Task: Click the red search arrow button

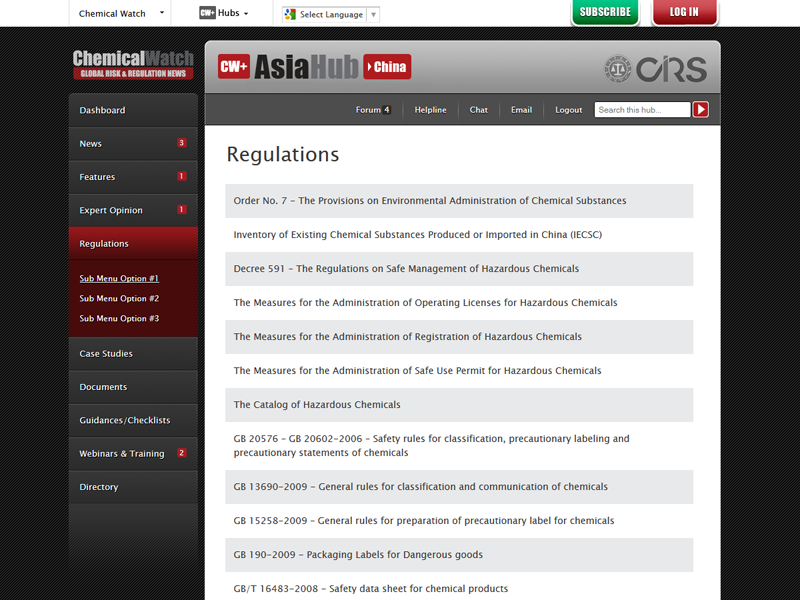Action: click(701, 110)
